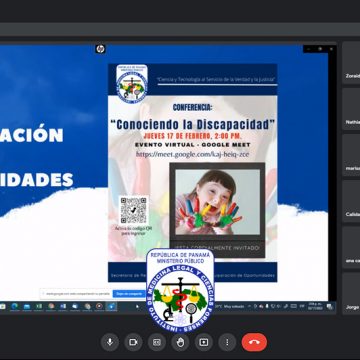Select the Calida participant tile
This screenshot has width=360, height=360.
click(x=351, y=201)
